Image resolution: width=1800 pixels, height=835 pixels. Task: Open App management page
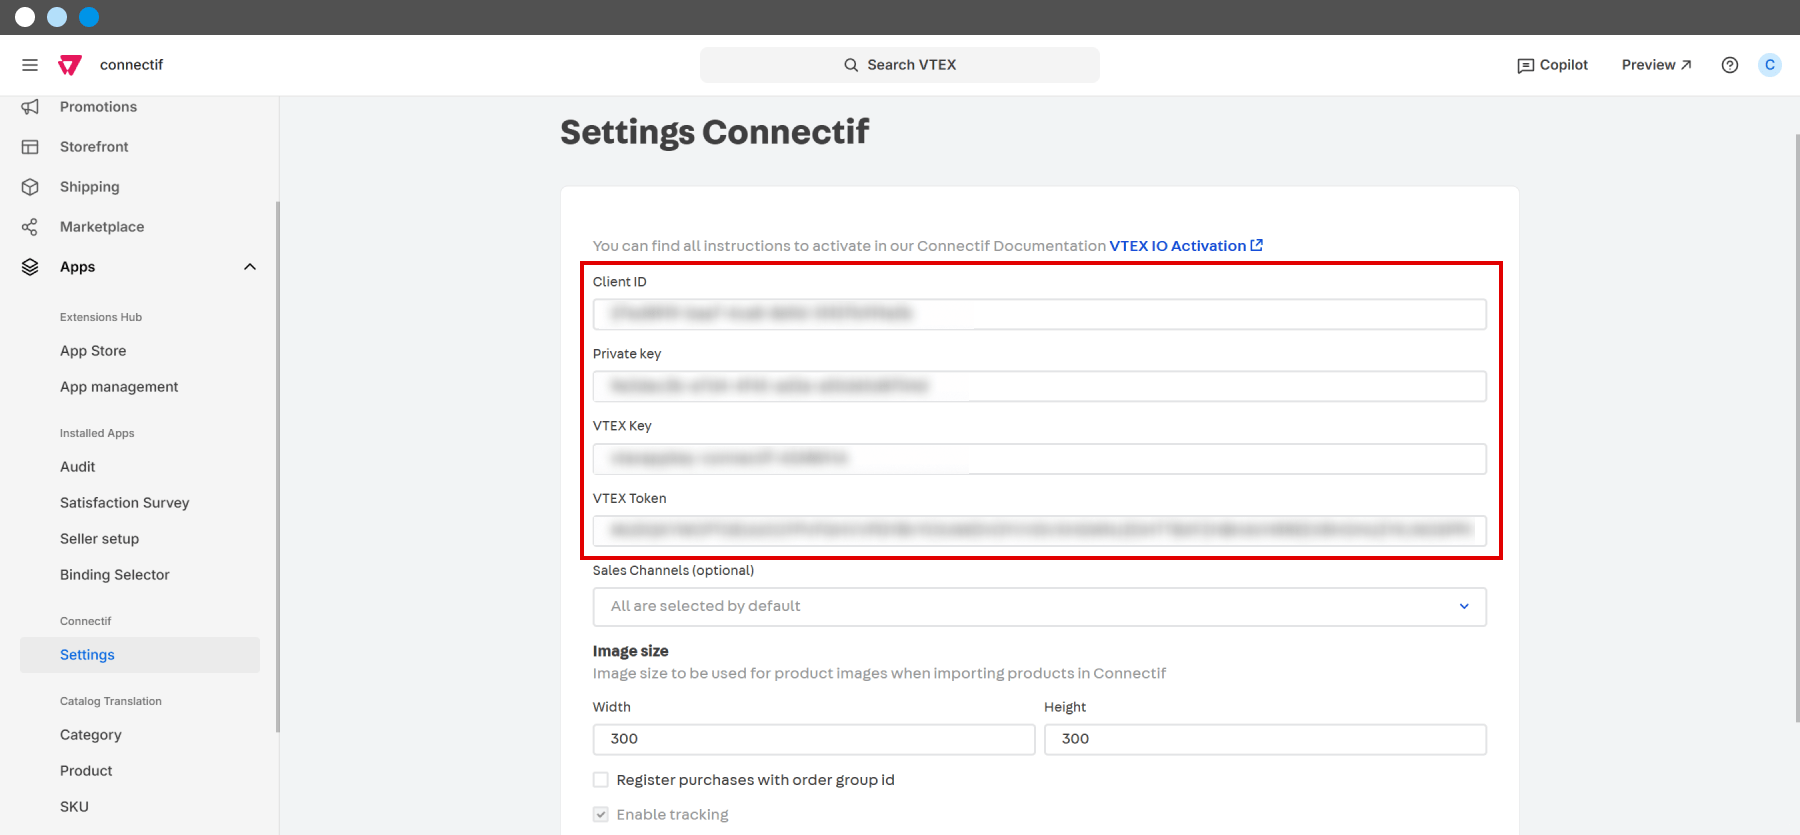[x=119, y=387]
